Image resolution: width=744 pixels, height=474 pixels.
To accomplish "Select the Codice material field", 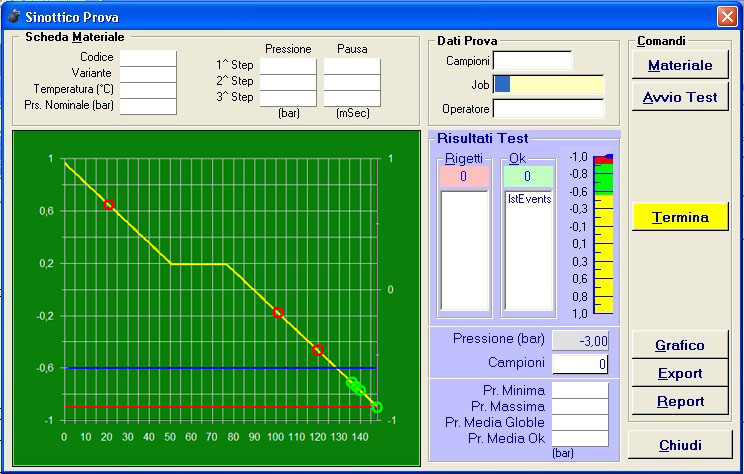I will (147, 58).
